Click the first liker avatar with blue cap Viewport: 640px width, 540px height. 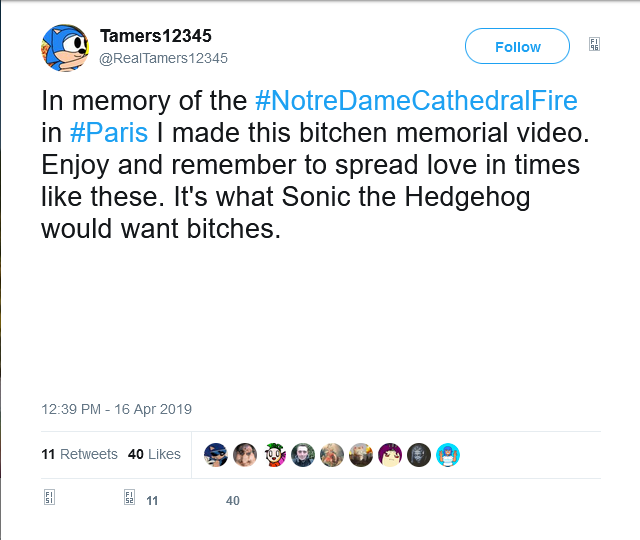(x=216, y=455)
